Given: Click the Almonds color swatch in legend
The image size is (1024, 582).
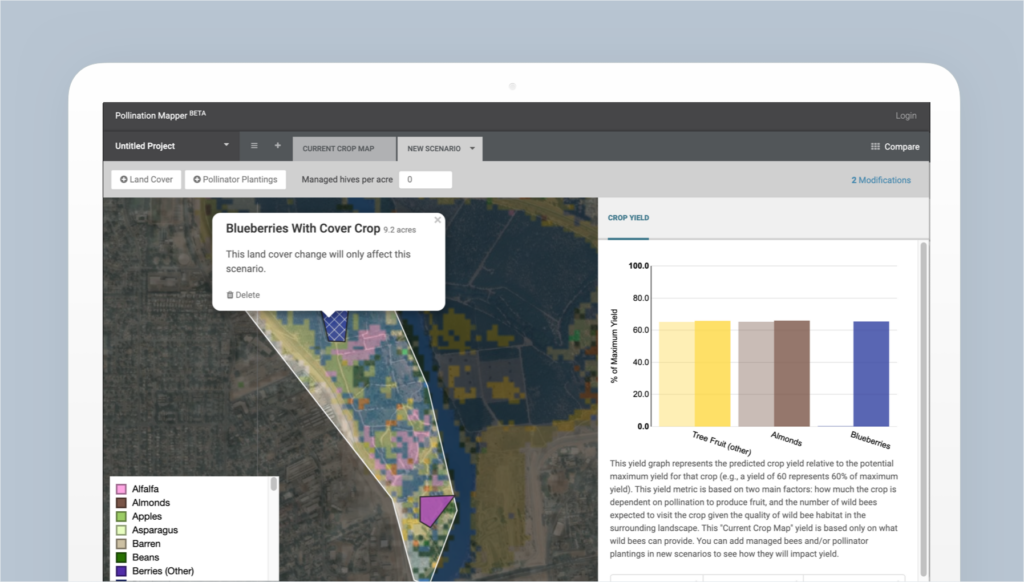Looking at the screenshot, I should [119, 502].
